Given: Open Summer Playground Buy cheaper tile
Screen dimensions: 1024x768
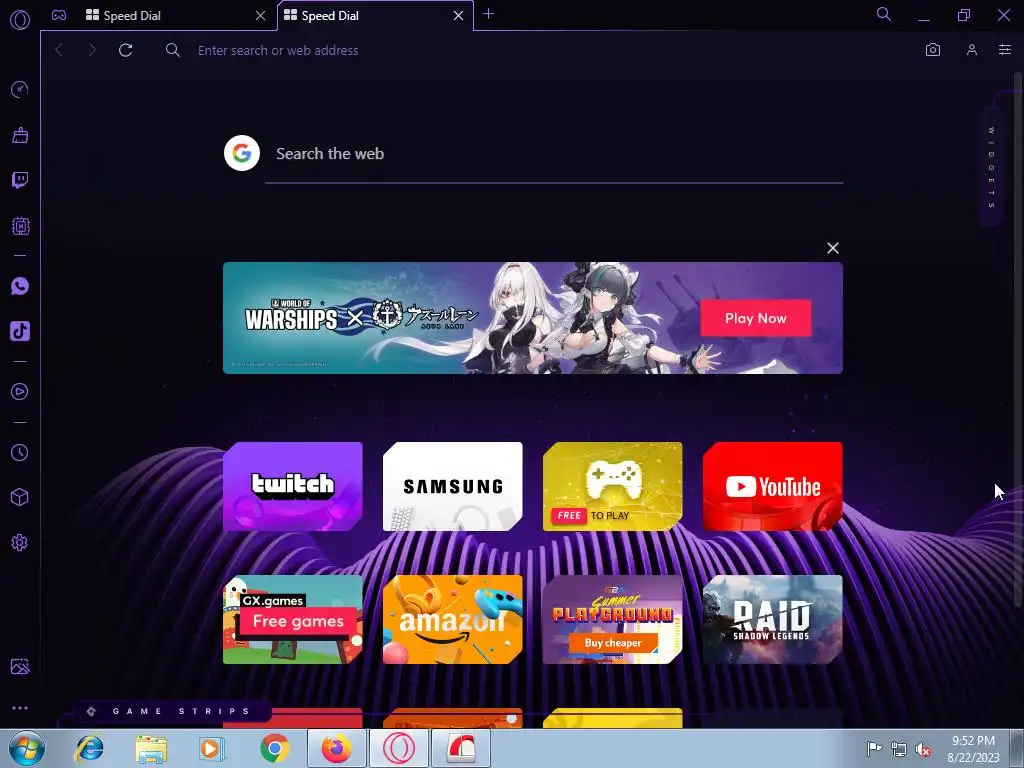Looking at the screenshot, I should pyautogui.click(x=613, y=620).
